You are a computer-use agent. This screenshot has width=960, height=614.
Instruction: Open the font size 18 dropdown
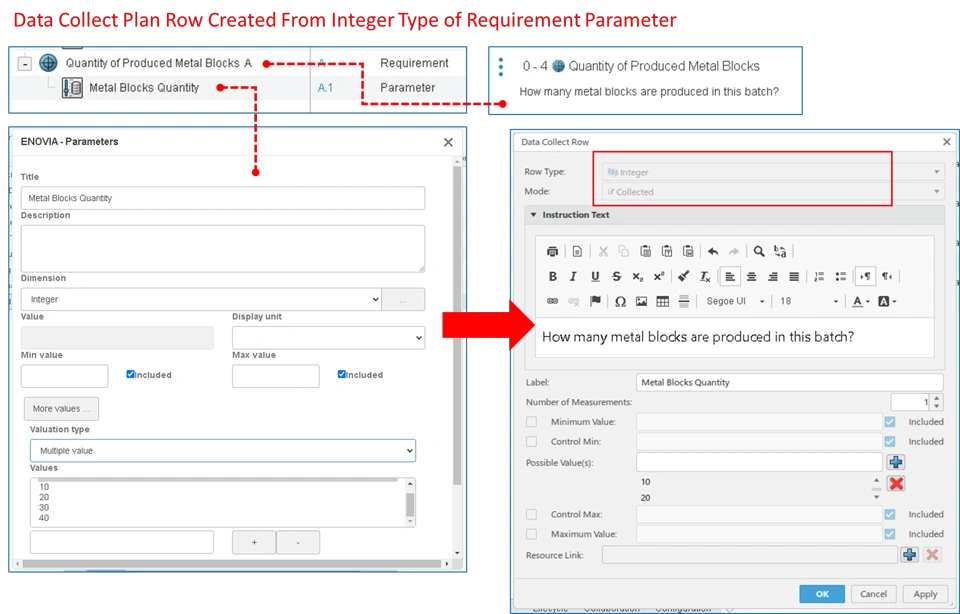coord(809,301)
